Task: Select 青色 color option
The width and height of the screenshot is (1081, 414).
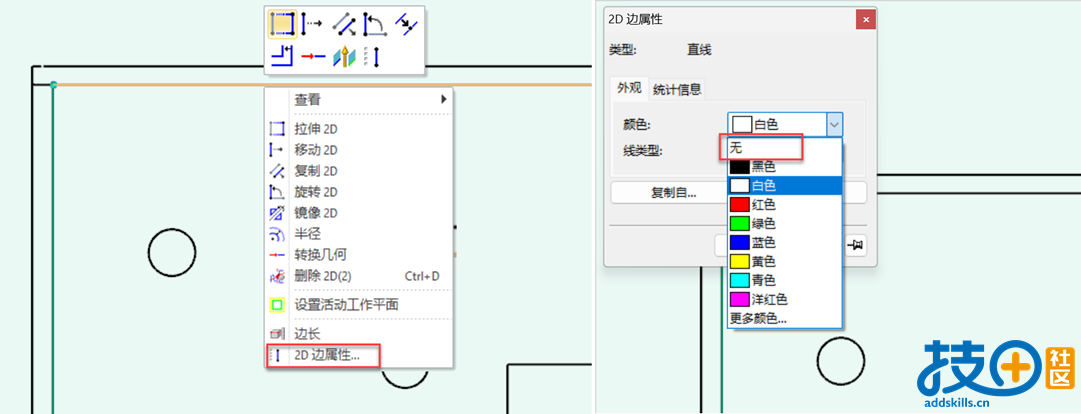Action: (785, 280)
